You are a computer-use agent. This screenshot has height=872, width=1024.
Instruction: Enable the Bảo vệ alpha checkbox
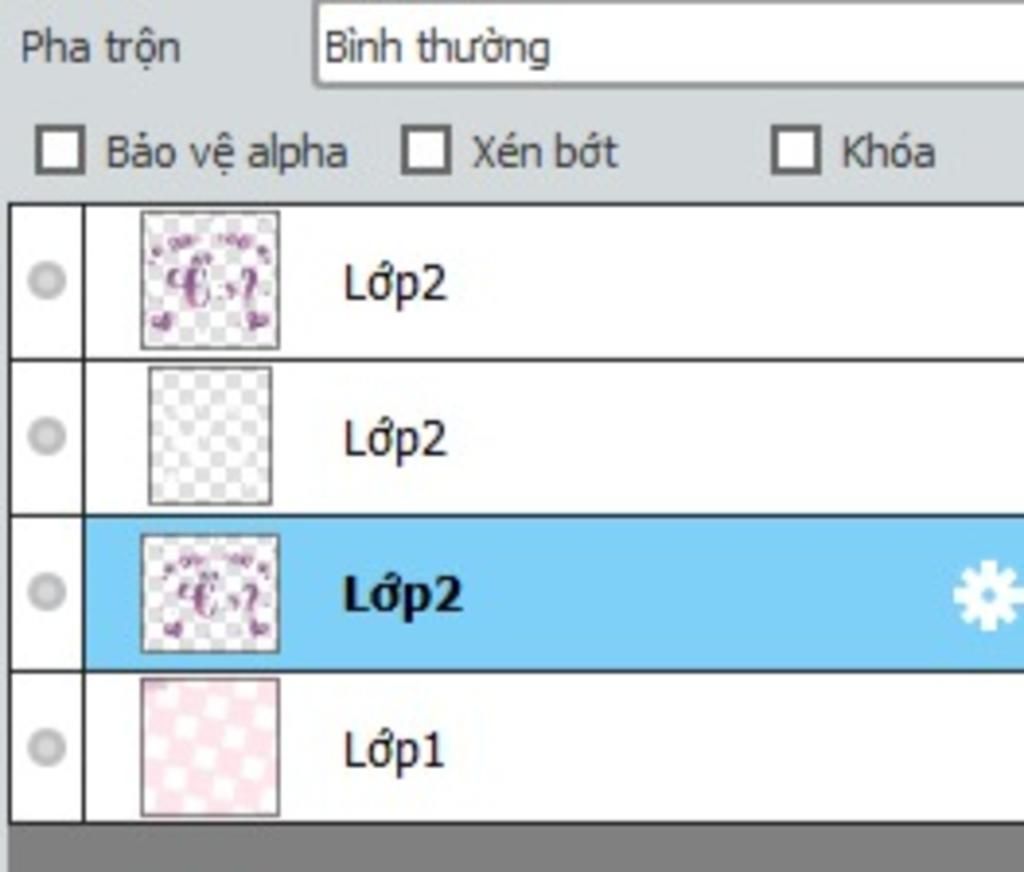point(60,150)
